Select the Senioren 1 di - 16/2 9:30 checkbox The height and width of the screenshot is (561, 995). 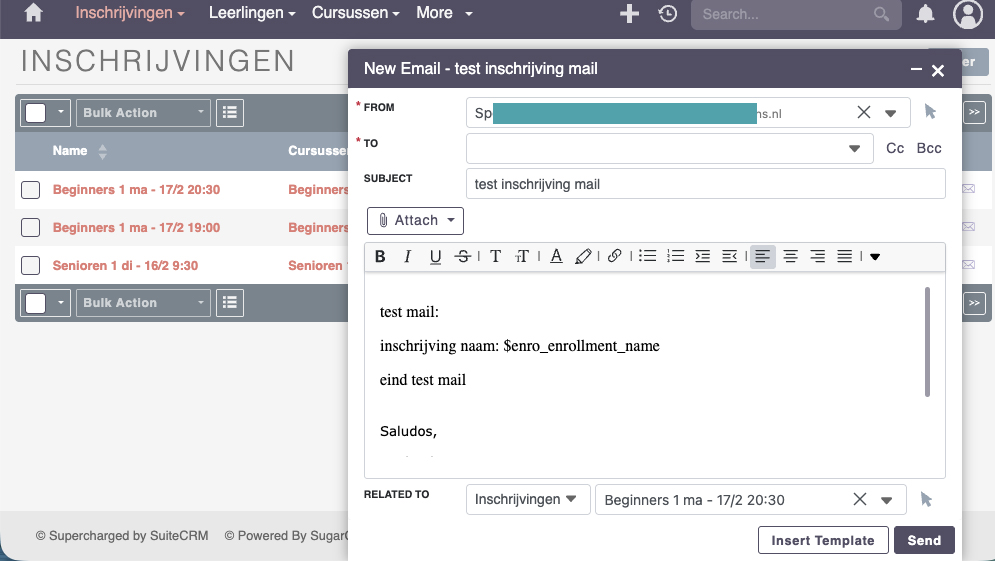point(31,265)
